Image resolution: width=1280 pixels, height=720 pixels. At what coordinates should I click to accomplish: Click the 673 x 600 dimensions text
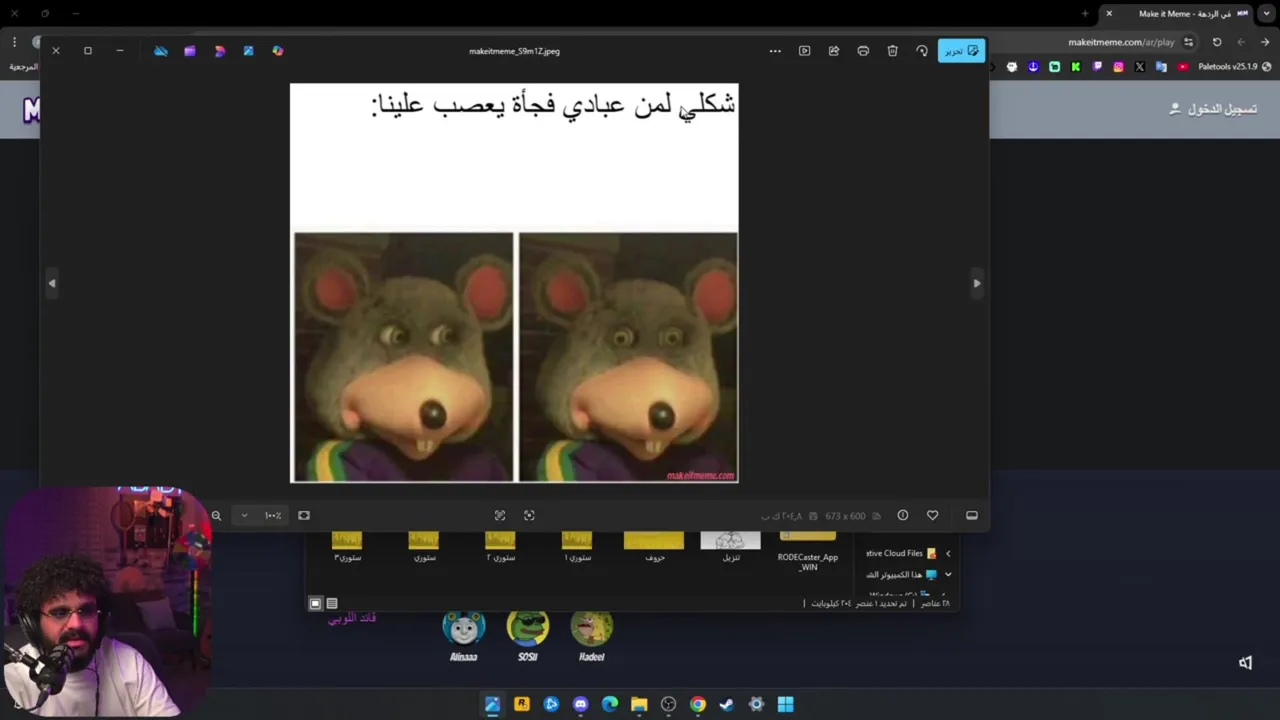845,516
